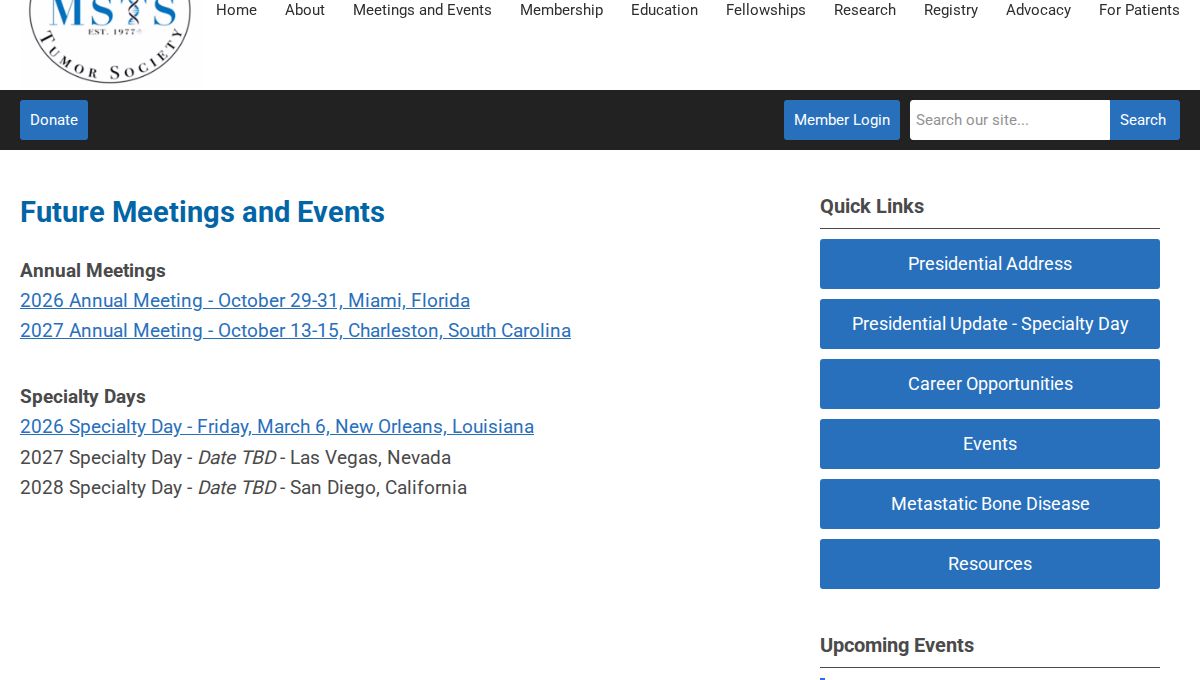Open the 2026 Annual Meeting Miami link

tap(245, 301)
